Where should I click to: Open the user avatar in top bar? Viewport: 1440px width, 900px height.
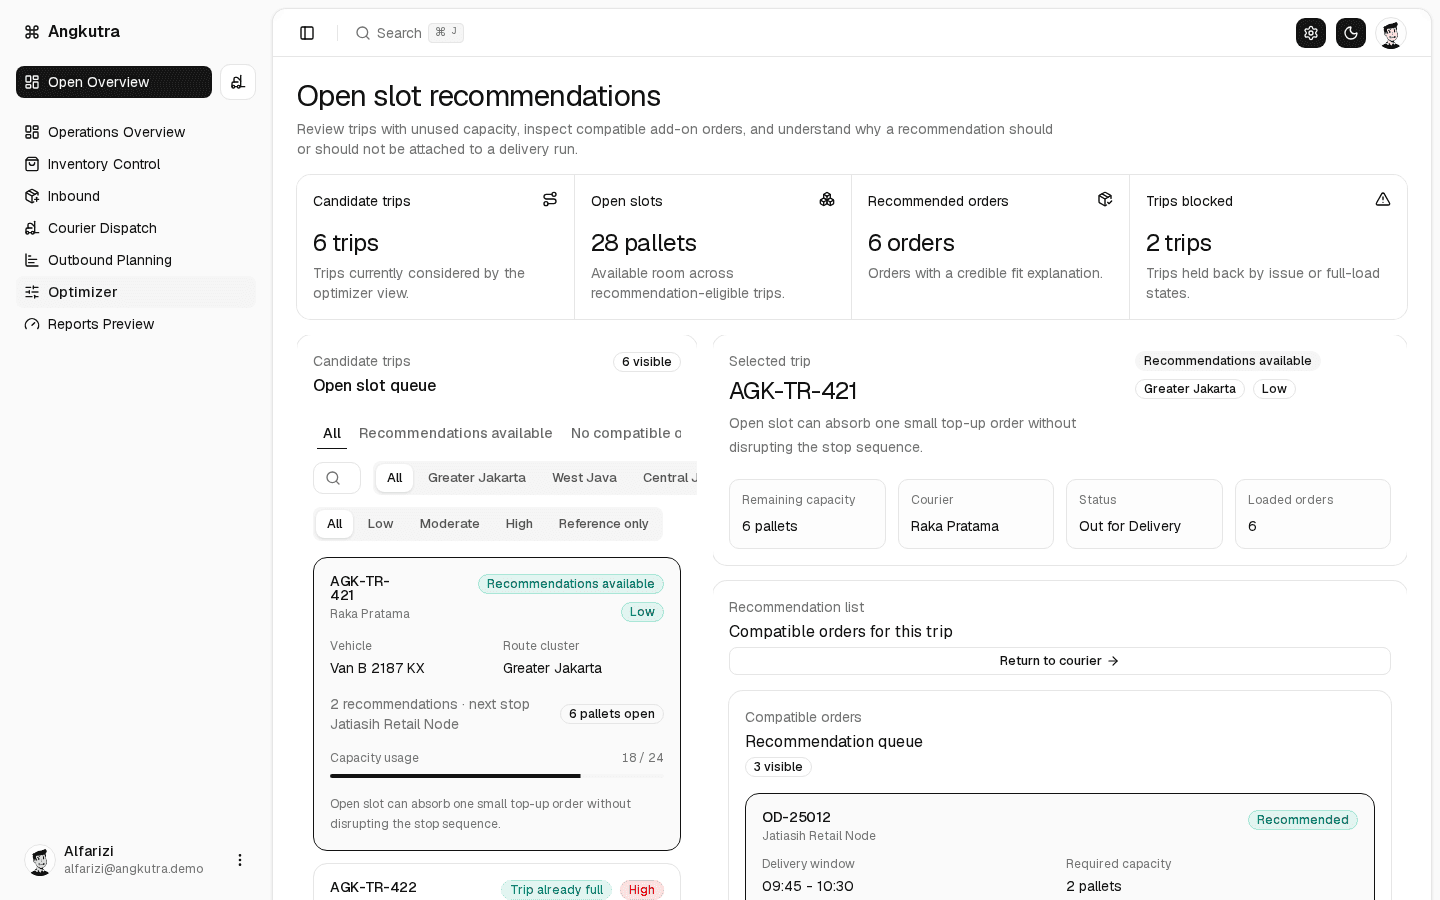[x=1391, y=33]
